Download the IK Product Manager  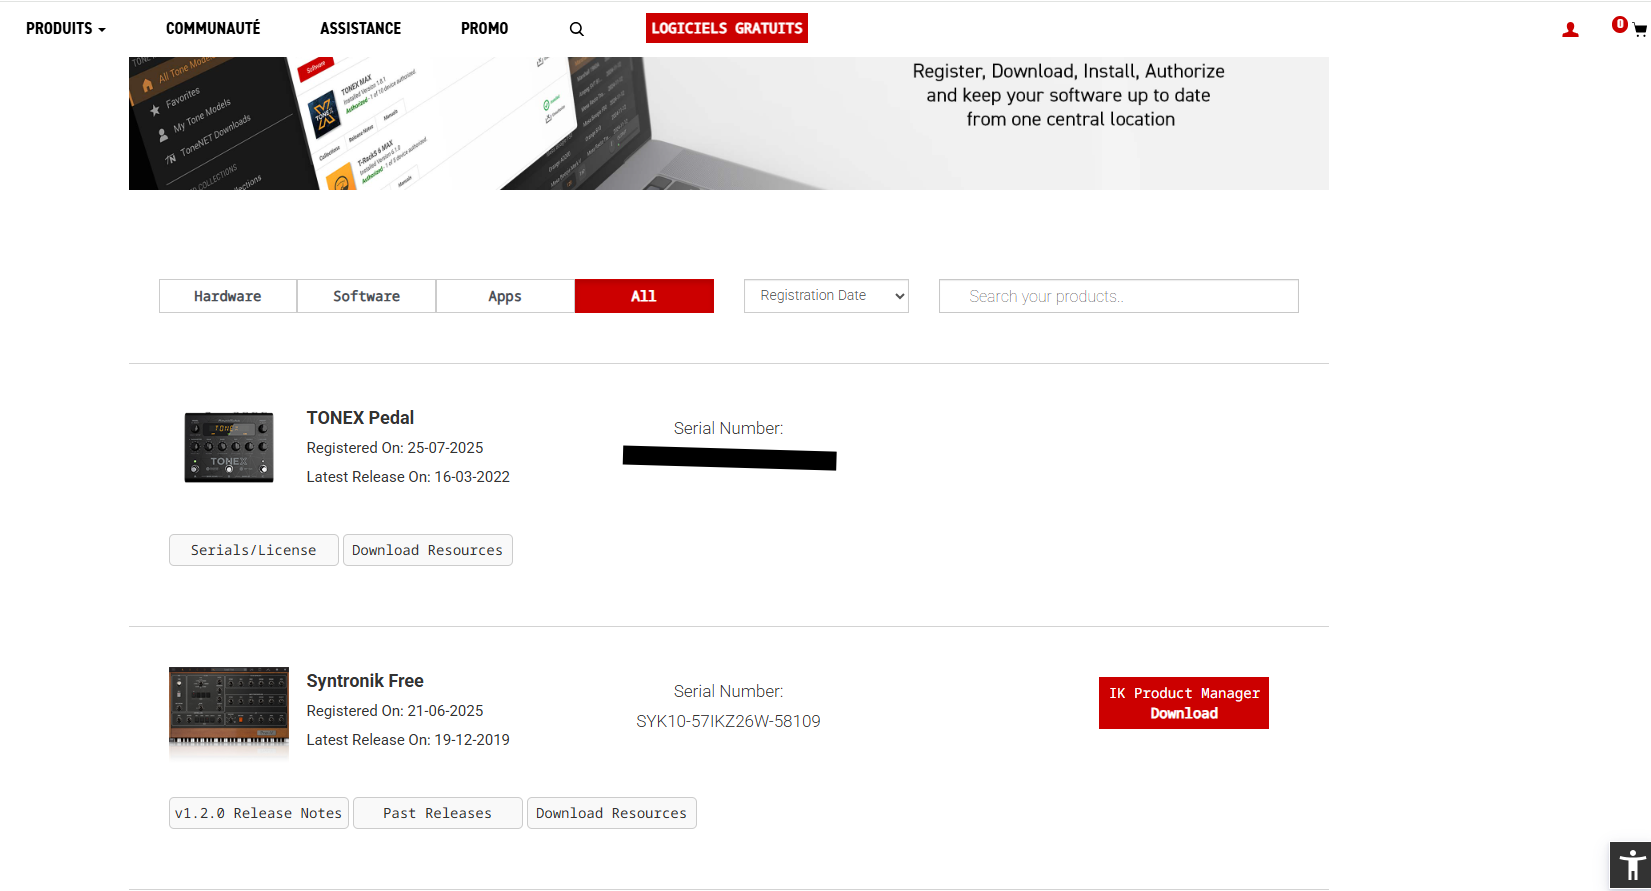1184,703
